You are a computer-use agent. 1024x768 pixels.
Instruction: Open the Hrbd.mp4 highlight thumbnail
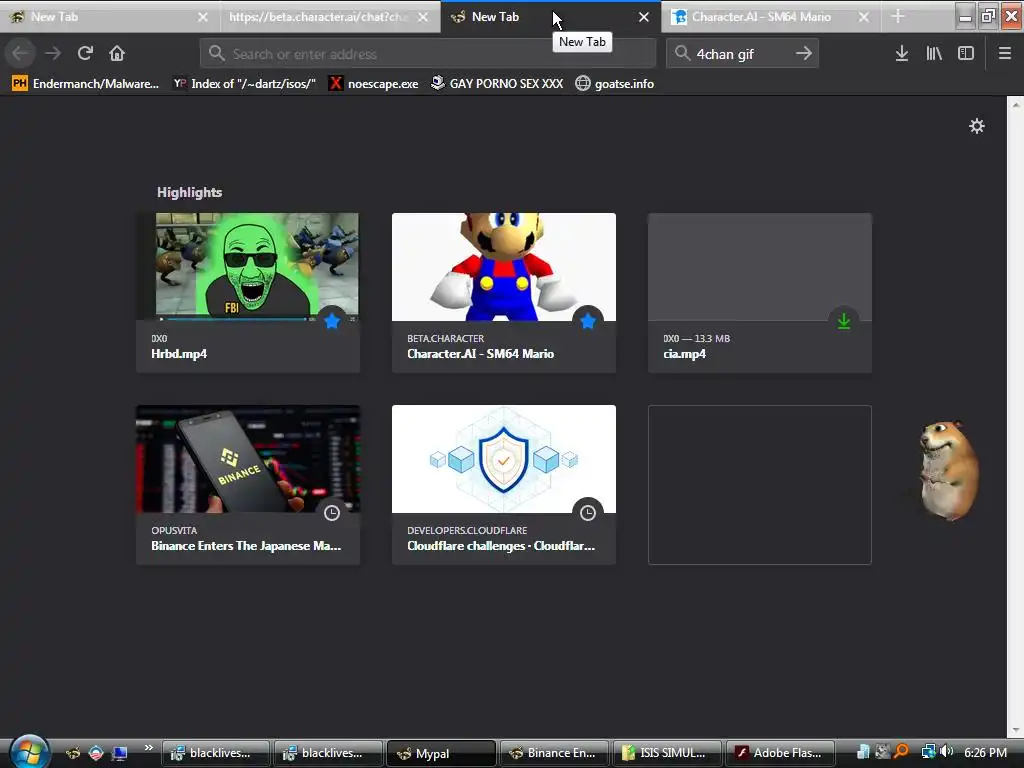pyautogui.click(x=248, y=266)
